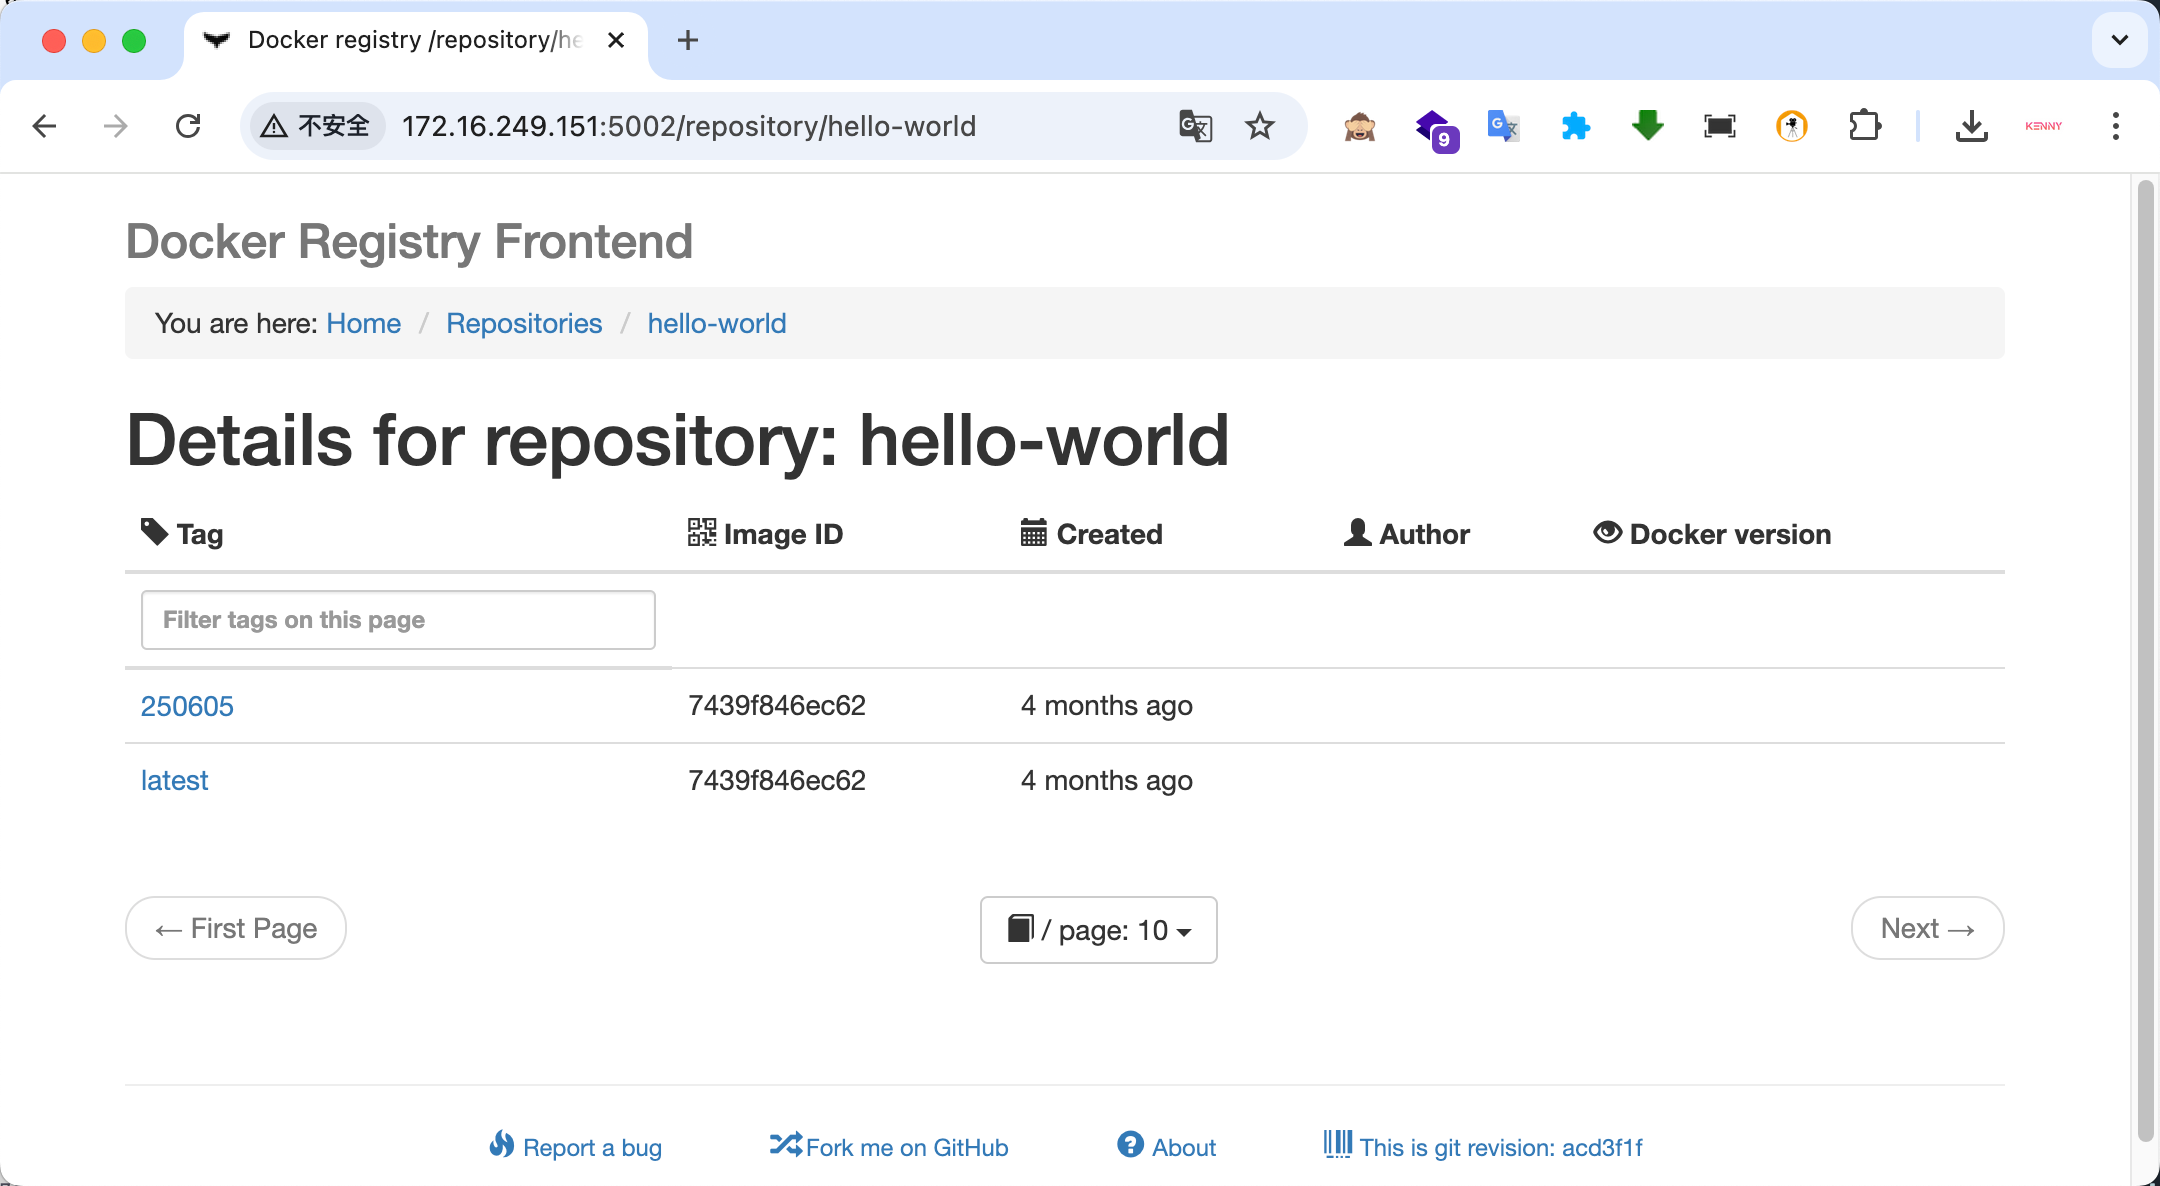Click the address bar URL
The image size is (2160, 1186).
coord(689,126)
